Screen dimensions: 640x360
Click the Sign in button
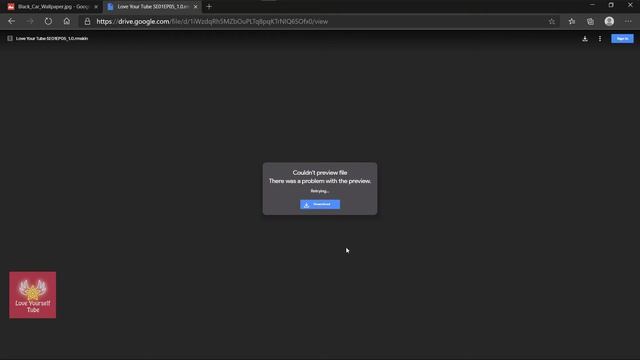(x=622, y=38)
